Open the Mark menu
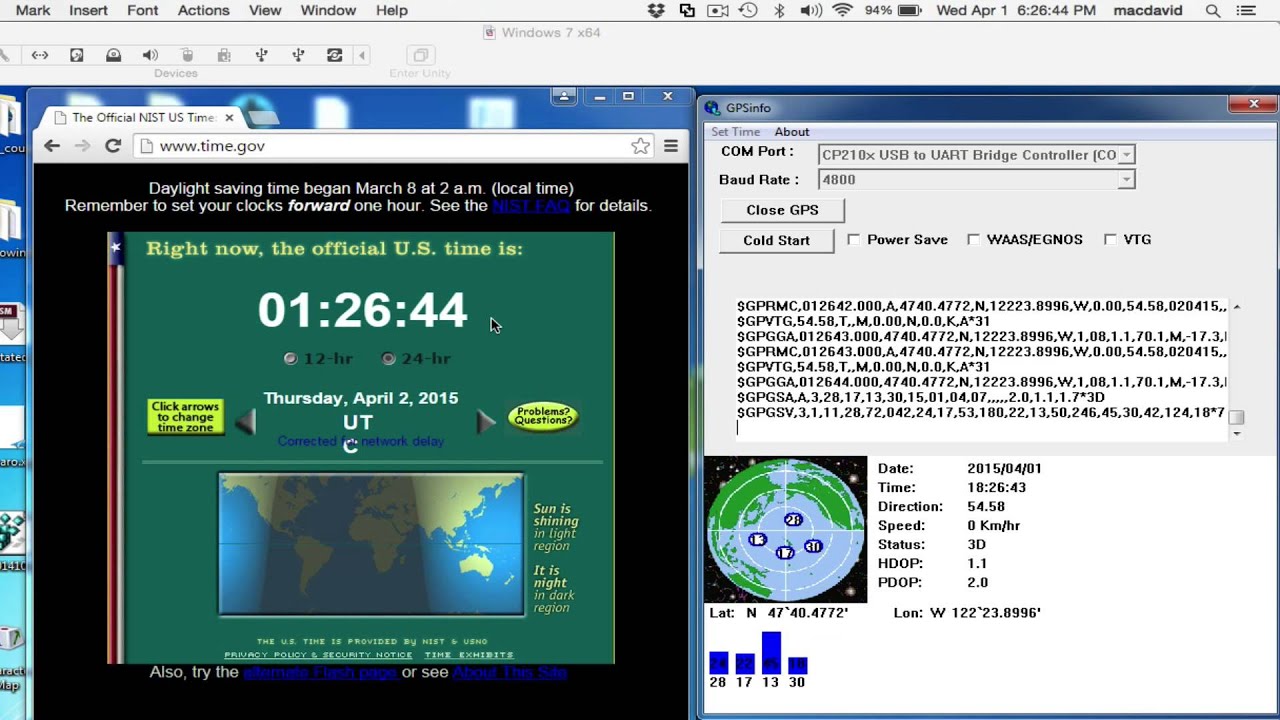The width and height of the screenshot is (1280, 720). (x=33, y=10)
